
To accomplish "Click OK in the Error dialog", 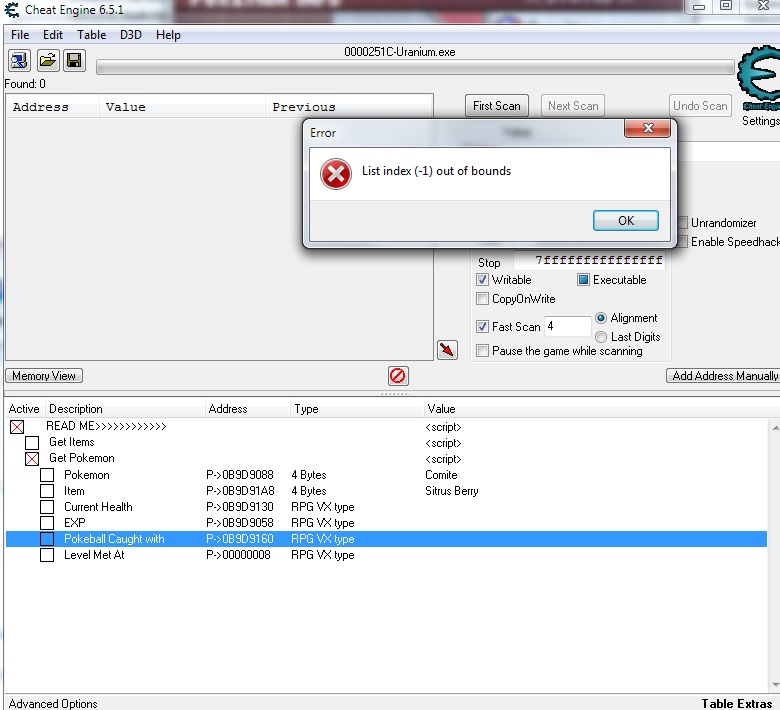I will coord(626,220).
